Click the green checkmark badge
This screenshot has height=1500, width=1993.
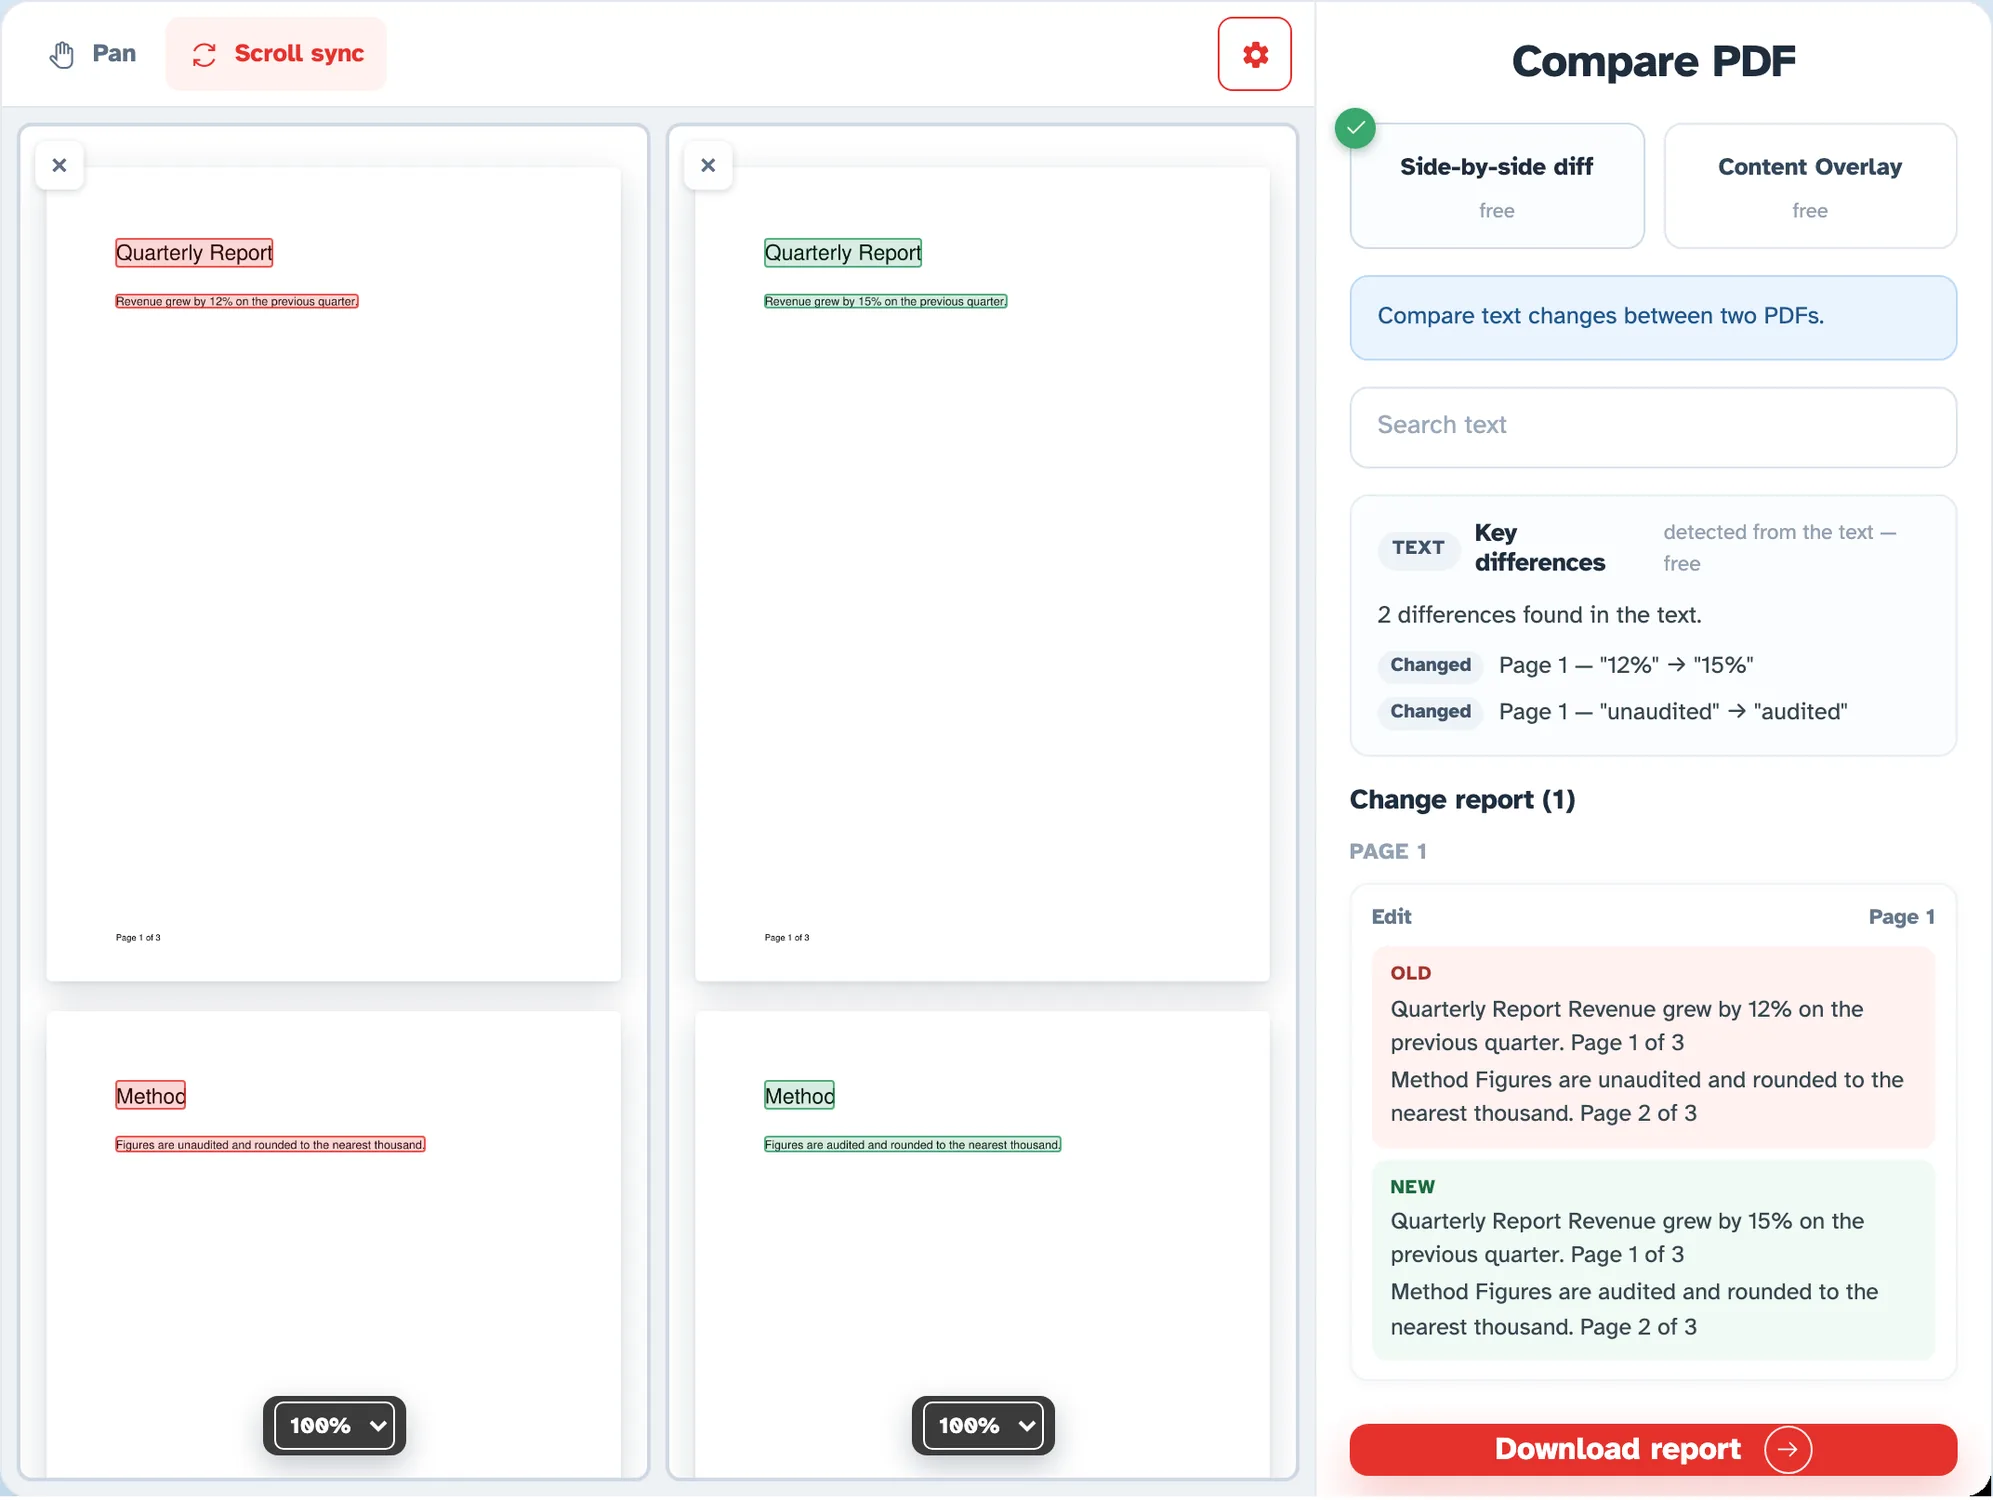tap(1355, 128)
